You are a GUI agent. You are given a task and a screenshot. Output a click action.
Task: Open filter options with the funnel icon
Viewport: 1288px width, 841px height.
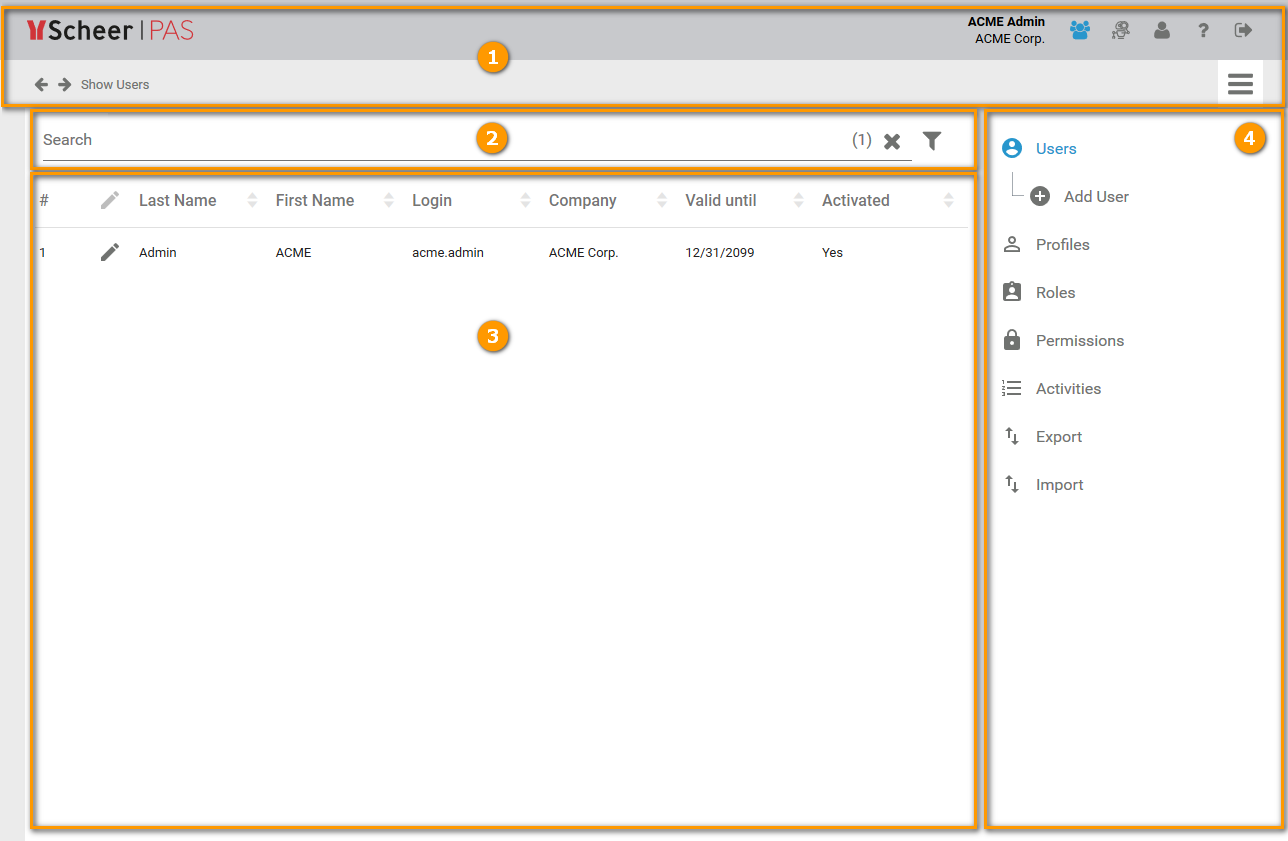[x=932, y=140]
